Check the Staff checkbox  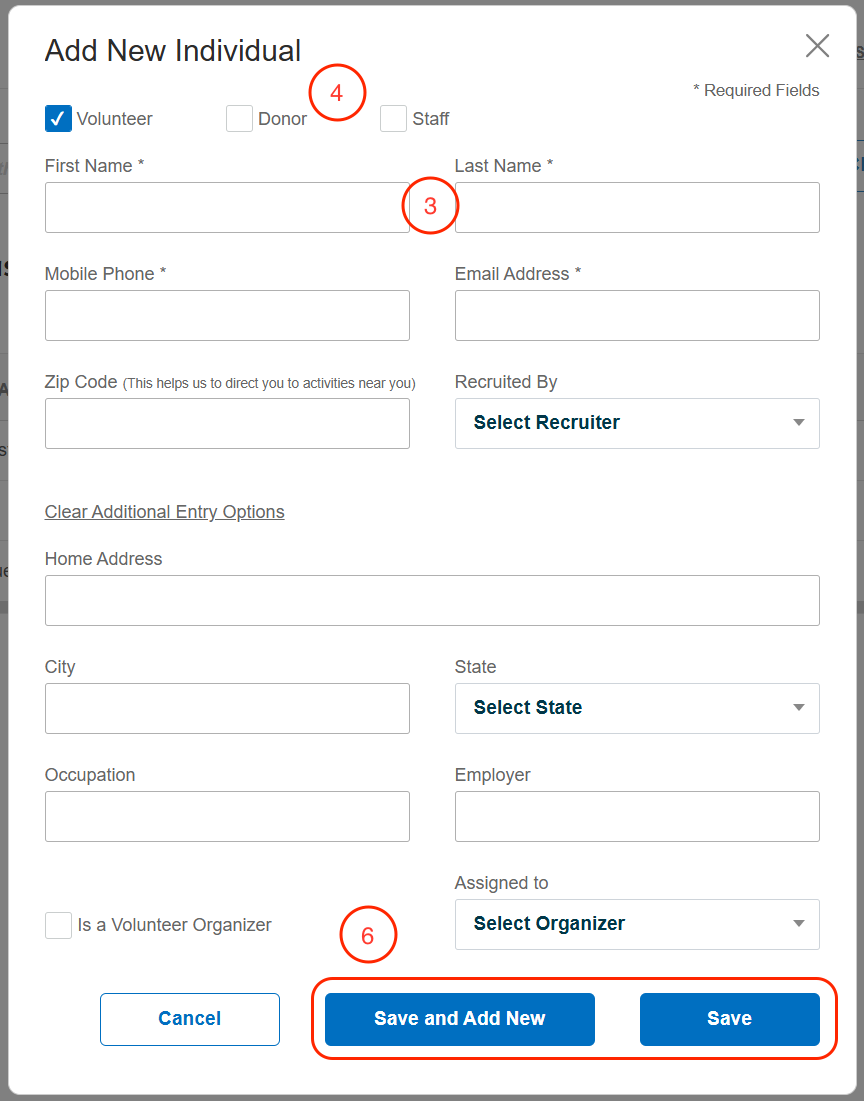click(393, 119)
